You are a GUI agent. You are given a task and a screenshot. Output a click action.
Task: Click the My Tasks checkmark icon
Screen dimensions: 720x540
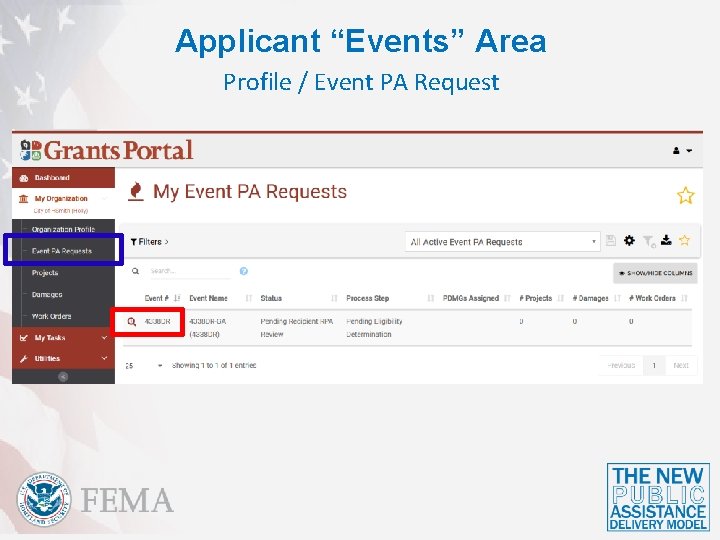[24, 338]
